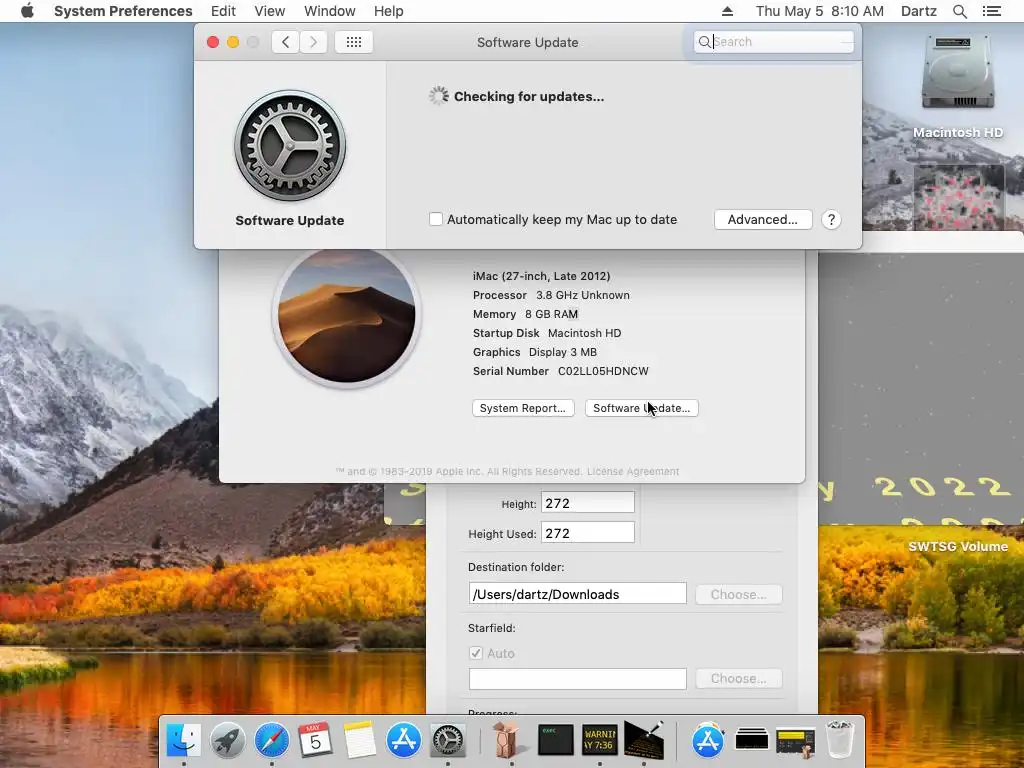Click the large Software Update gear icon
The image size is (1024, 768).
(x=290, y=146)
